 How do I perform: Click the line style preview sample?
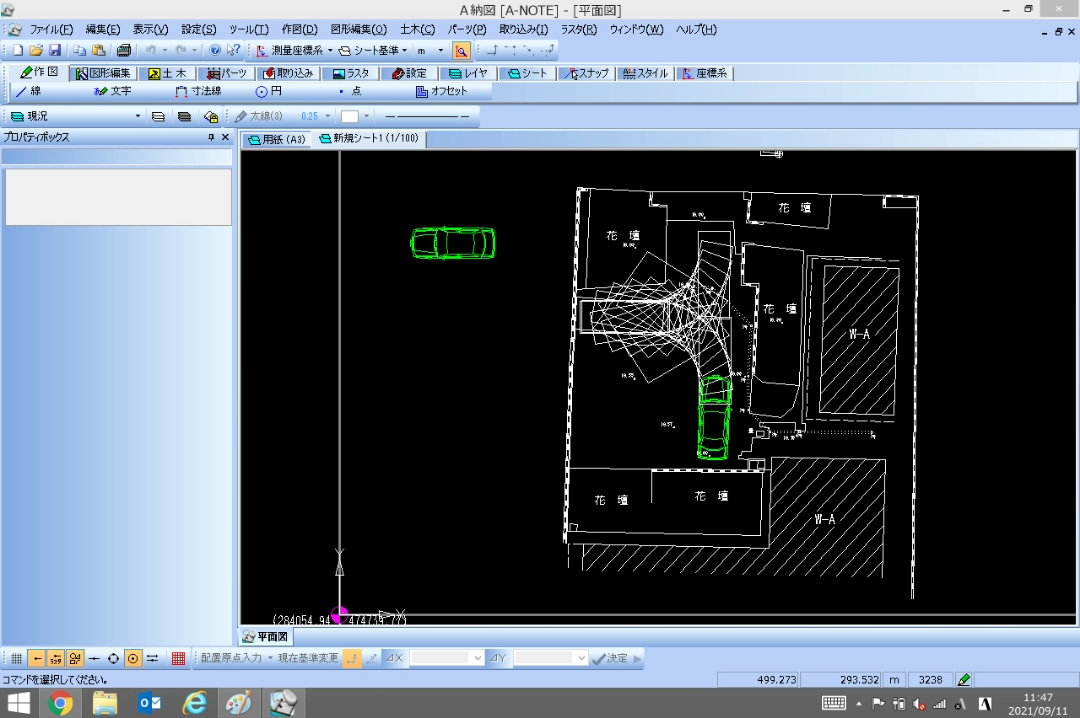pos(427,116)
